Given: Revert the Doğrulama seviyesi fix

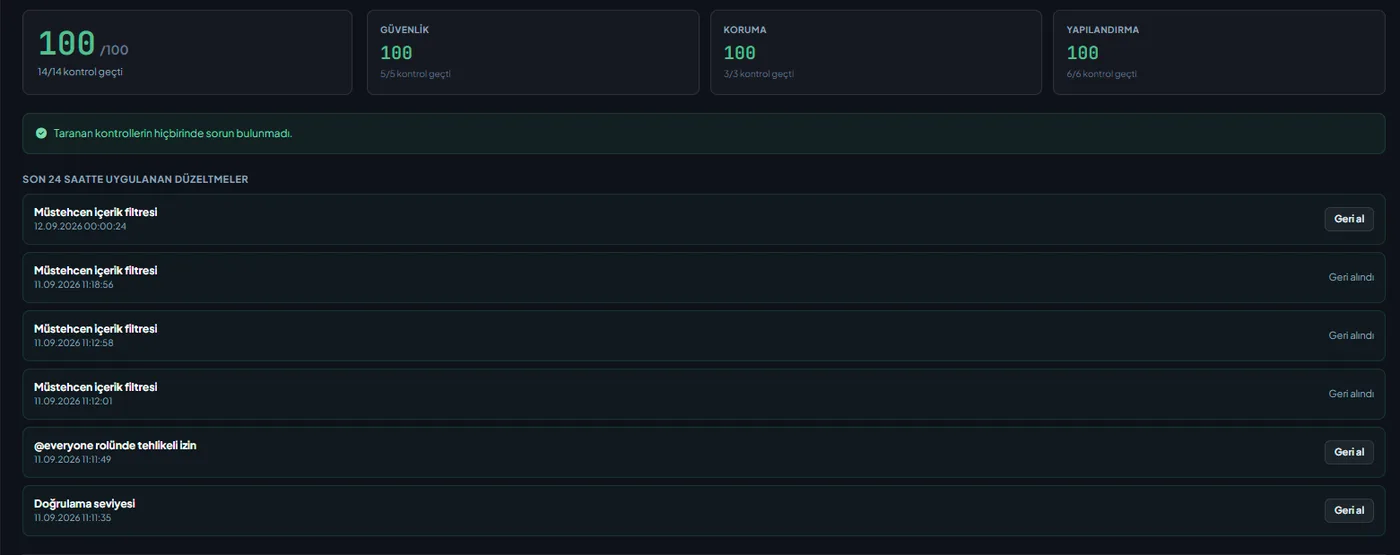Looking at the screenshot, I should pyautogui.click(x=1349, y=510).
